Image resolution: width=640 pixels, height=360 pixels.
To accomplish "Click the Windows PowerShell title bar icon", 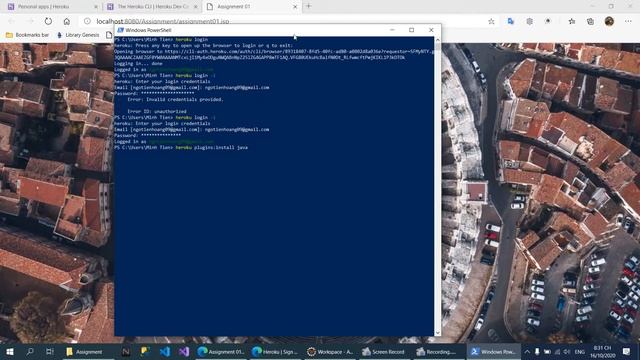I will [120, 30].
